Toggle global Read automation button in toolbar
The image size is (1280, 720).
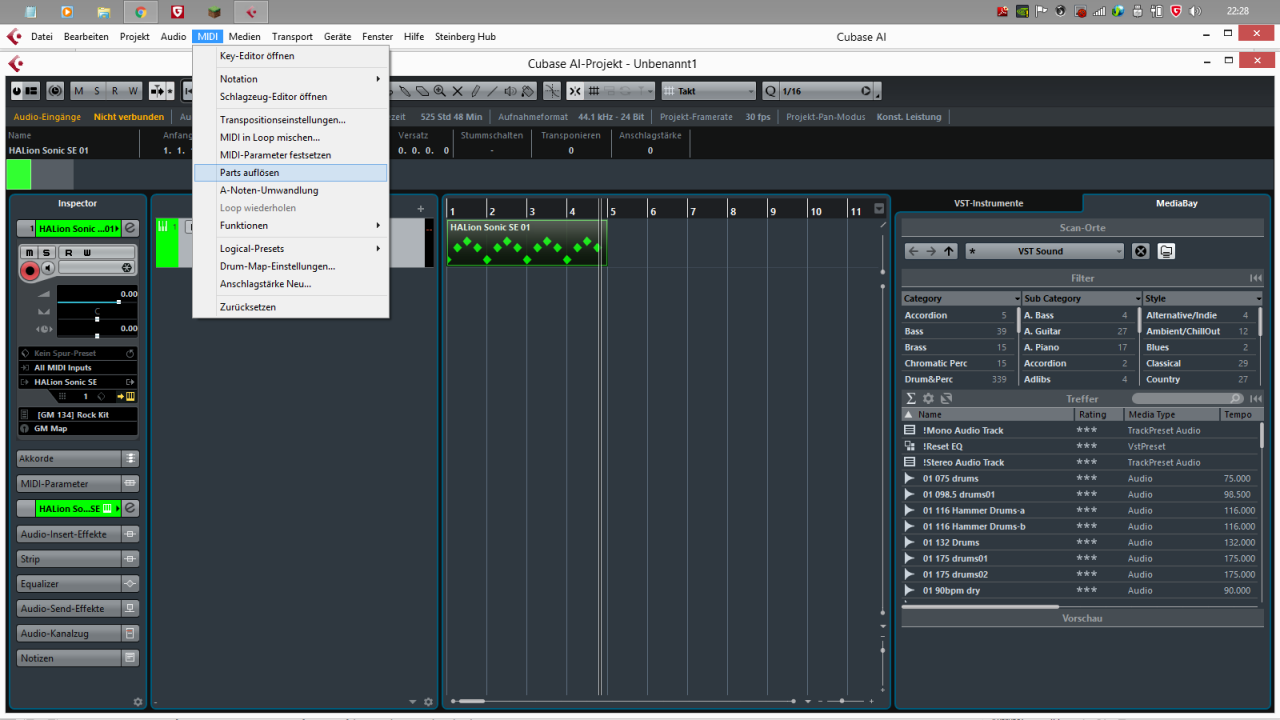coord(115,91)
